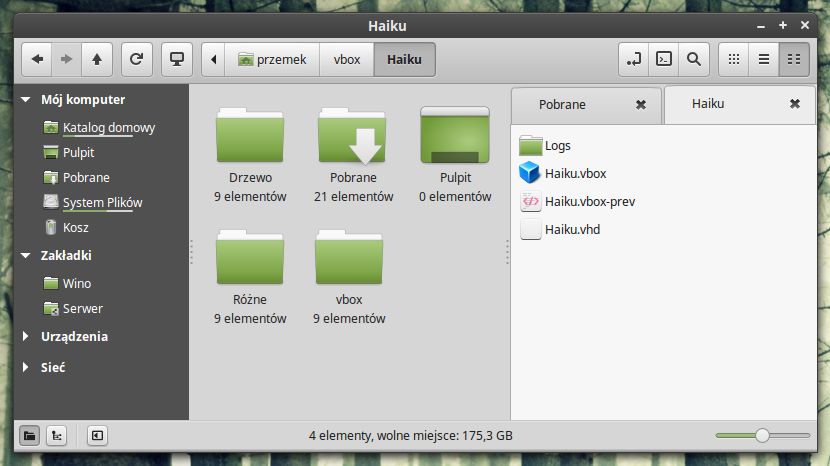Image resolution: width=830 pixels, height=466 pixels.
Task: Select the Haiku path segment
Action: [404, 59]
